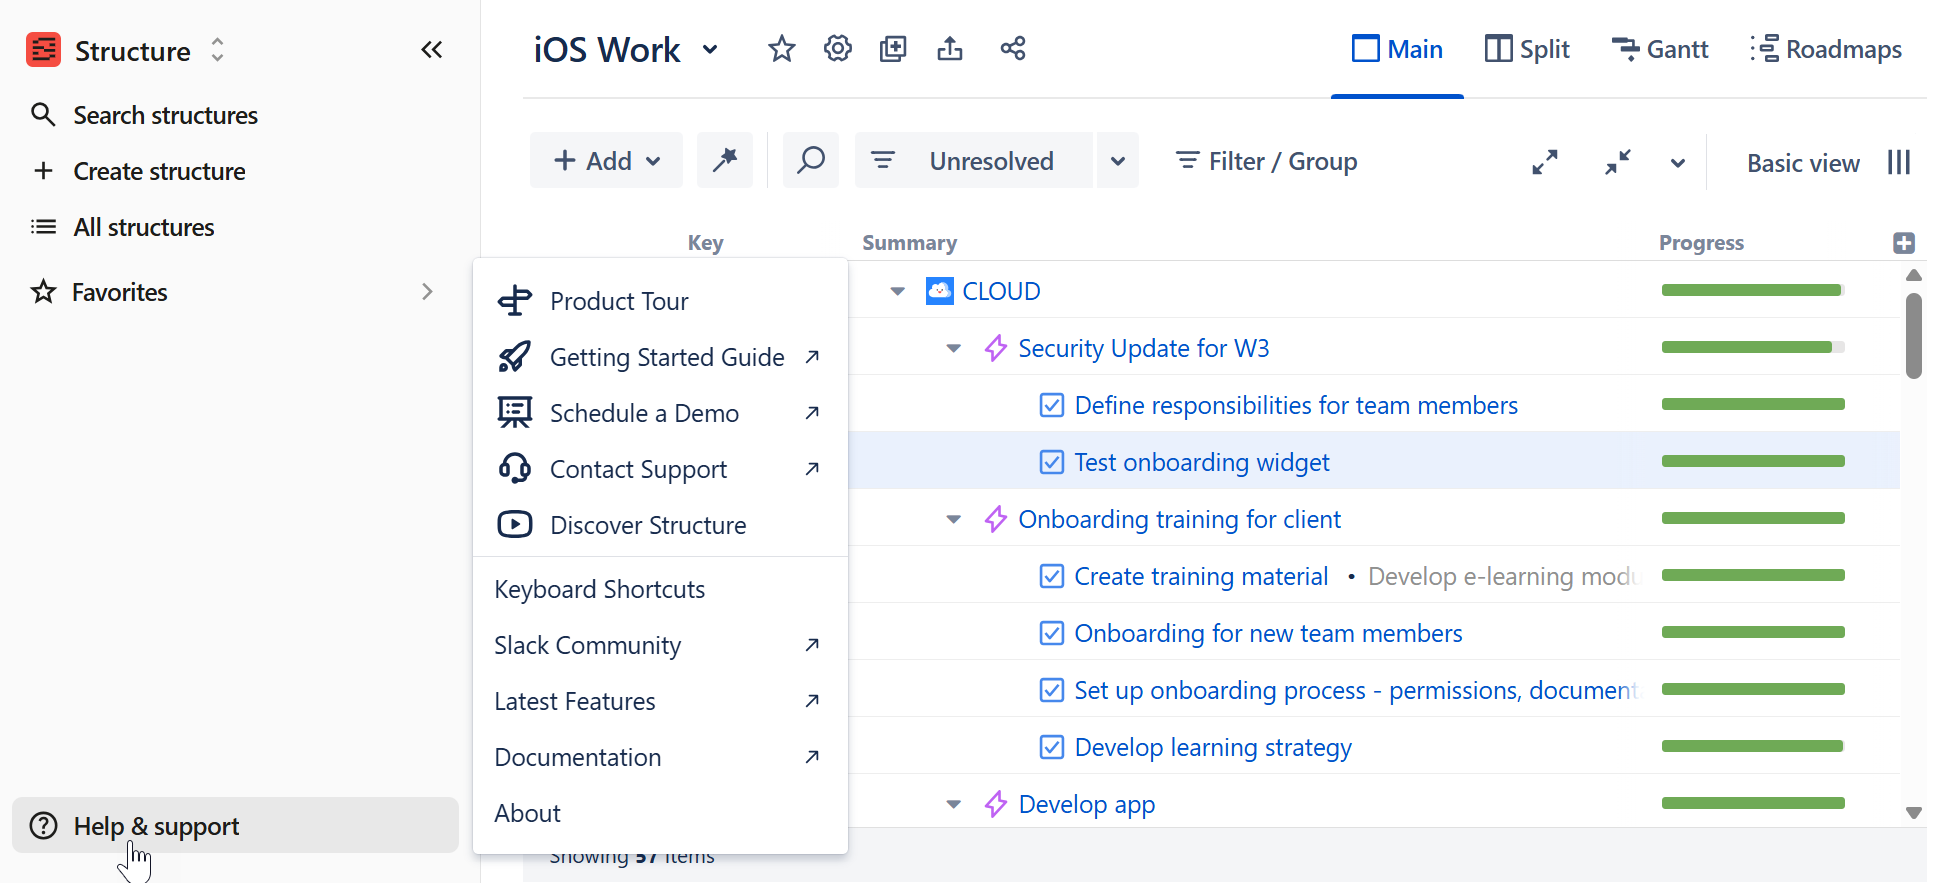Expand all rows with expand arrows icon
The height and width of the screenshot is (883, 1959).
click(1544, 162)
